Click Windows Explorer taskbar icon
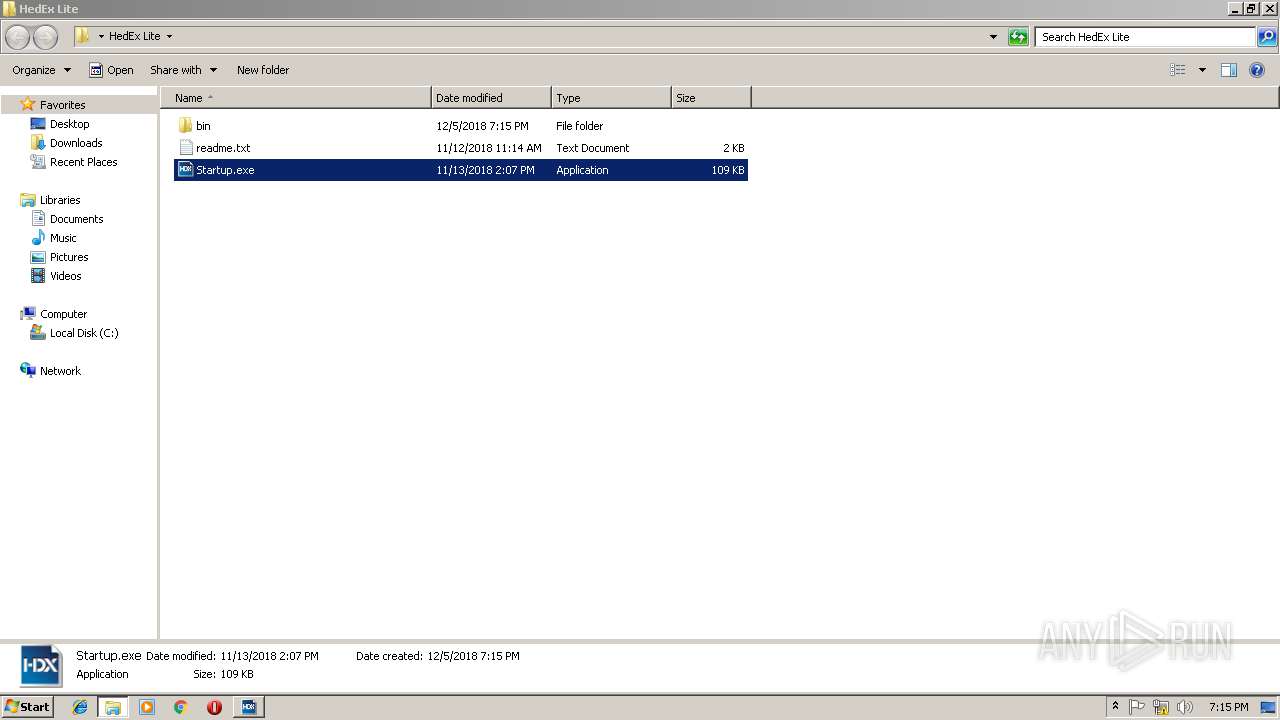This screenshot has width=1280, height=720. (113, 707)
